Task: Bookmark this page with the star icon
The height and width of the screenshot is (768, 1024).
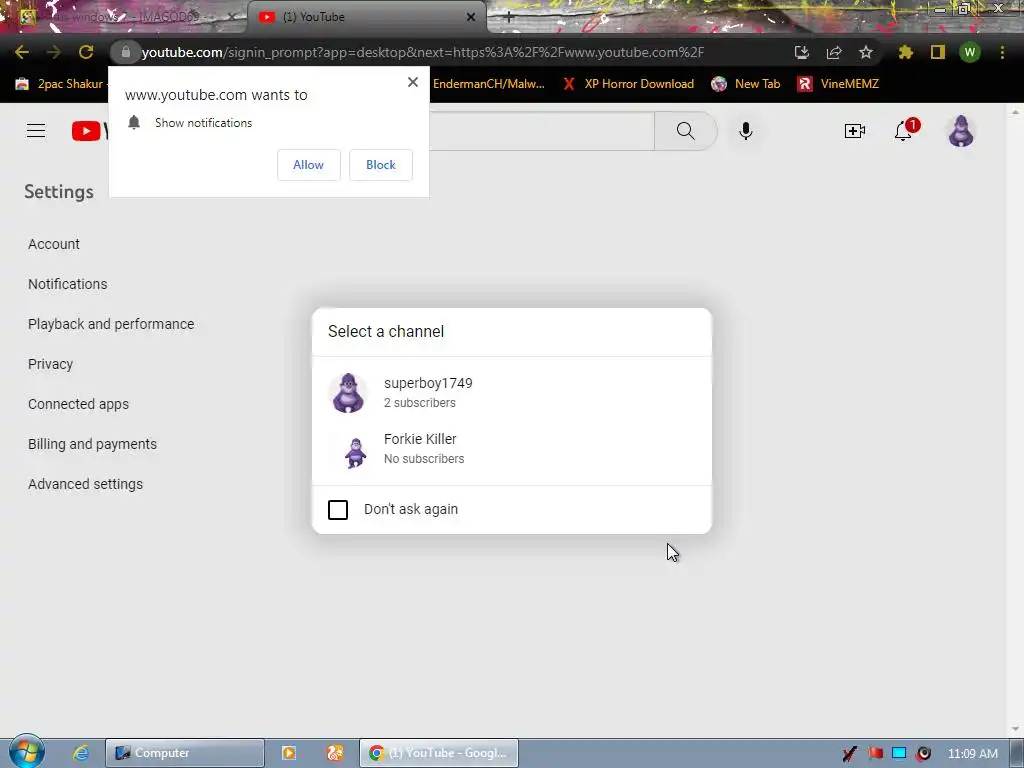Action: [x=866, y=52]
